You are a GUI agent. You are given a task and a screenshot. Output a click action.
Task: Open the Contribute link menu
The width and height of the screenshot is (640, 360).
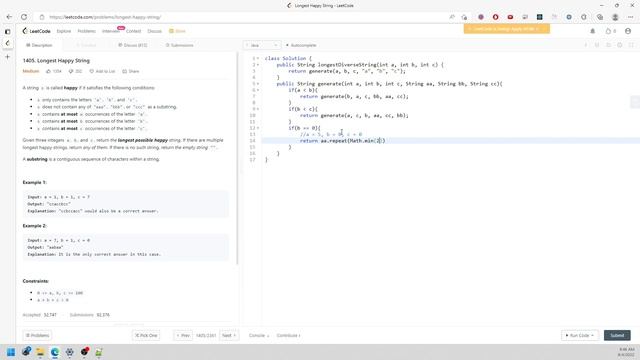[x=288, y=336]
